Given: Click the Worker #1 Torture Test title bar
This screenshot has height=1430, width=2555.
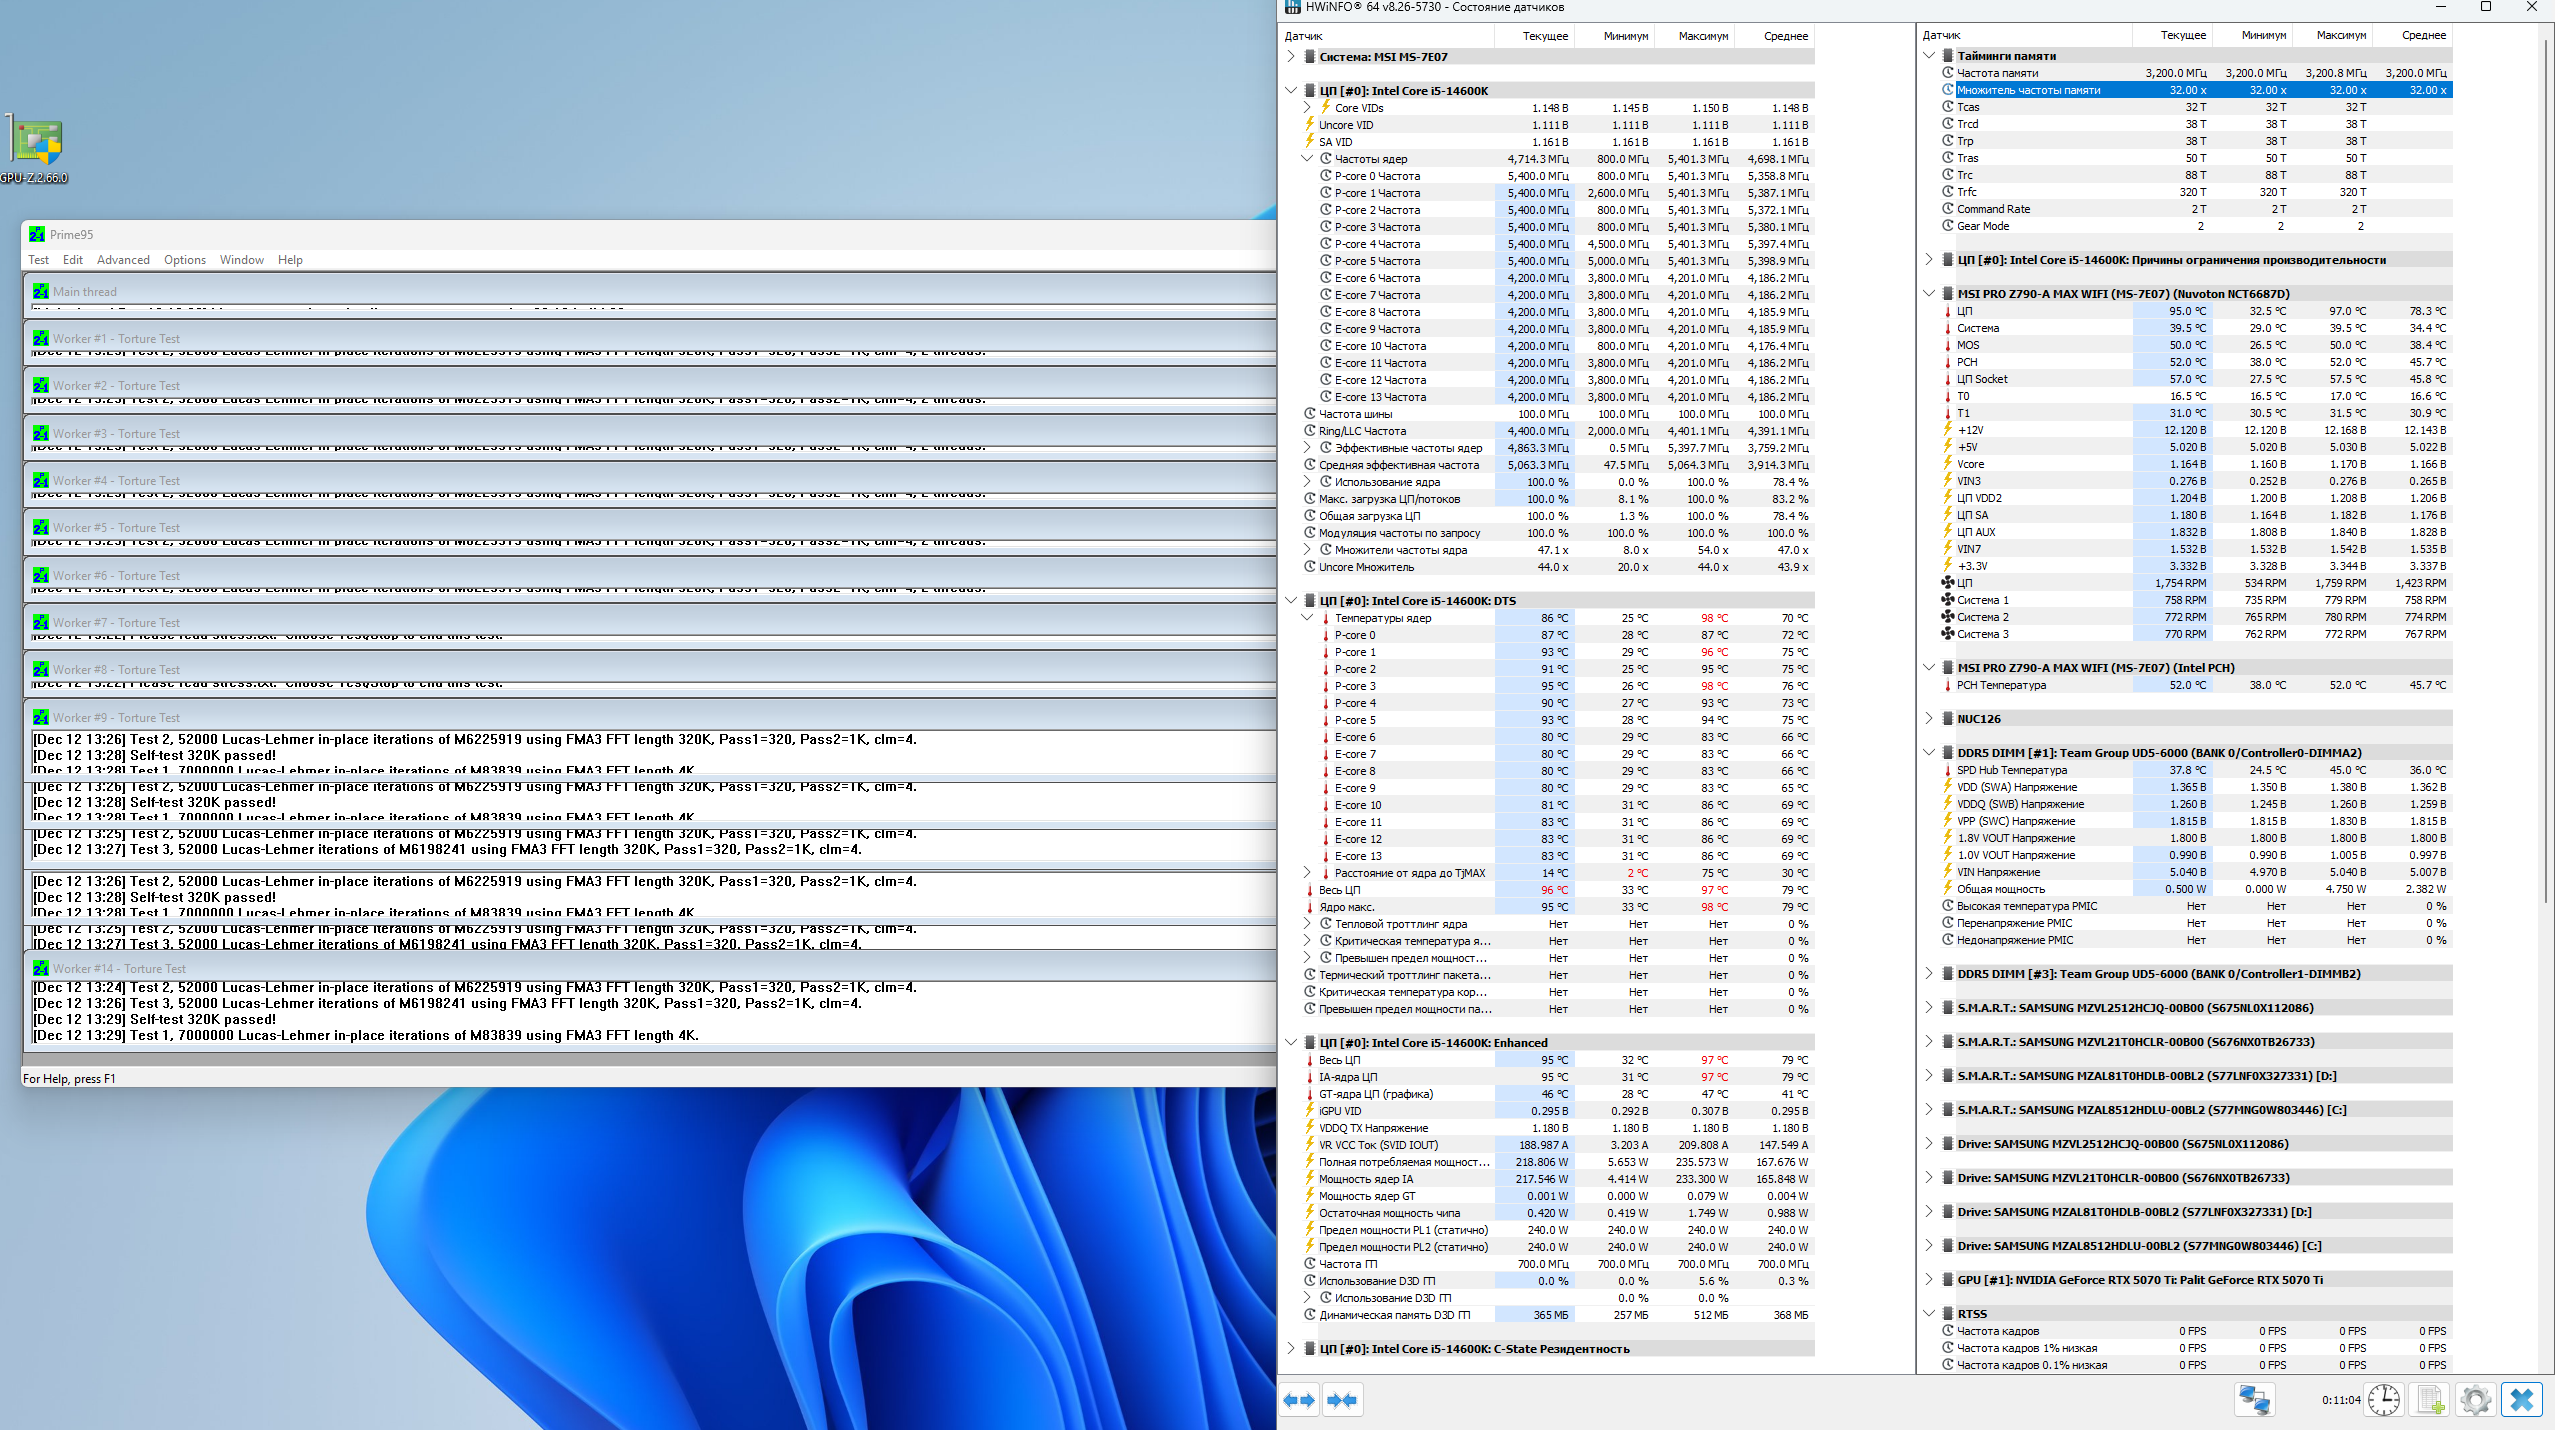Looking at the screenshot, I should point(115,338).
